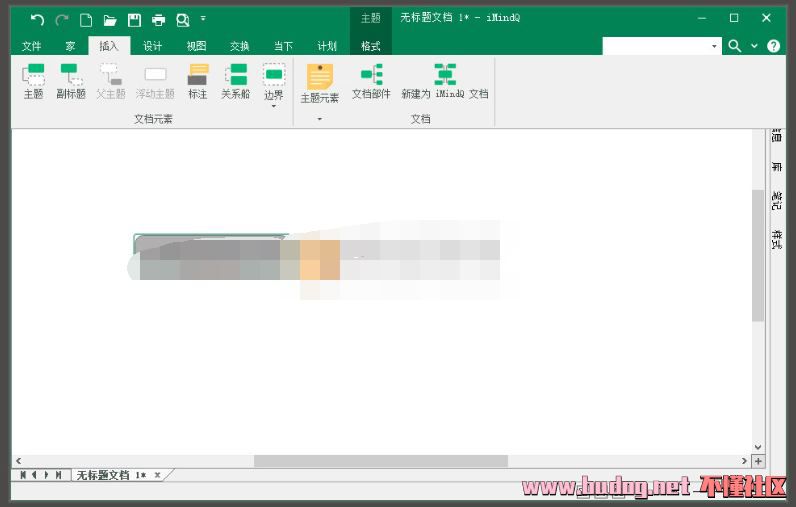Click the vertical scrollbar thumb

(758, 255)
